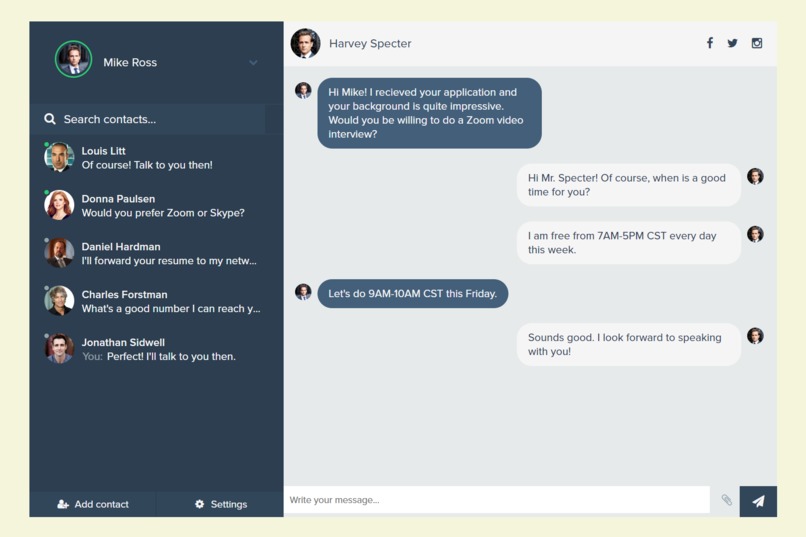Click 'What's a good number' preview text
Viewport: 806px width, 537px height.
tap(171, 308)
